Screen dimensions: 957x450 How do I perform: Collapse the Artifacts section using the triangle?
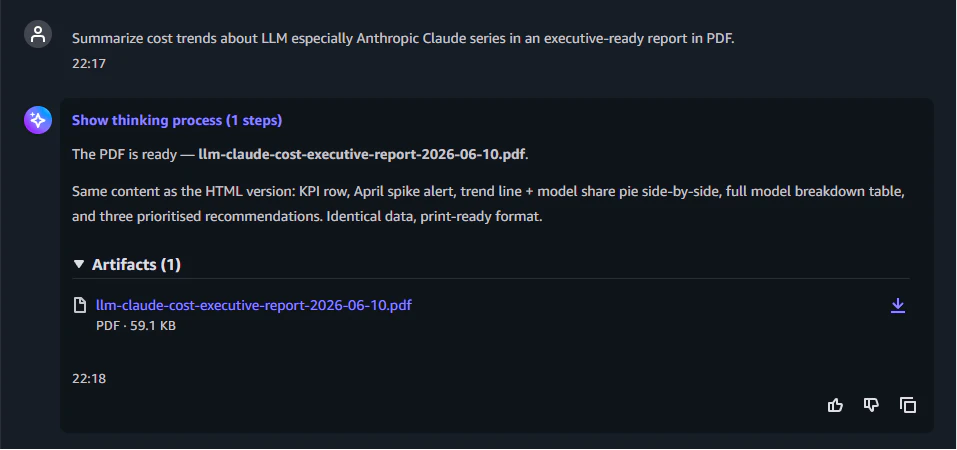79,264
